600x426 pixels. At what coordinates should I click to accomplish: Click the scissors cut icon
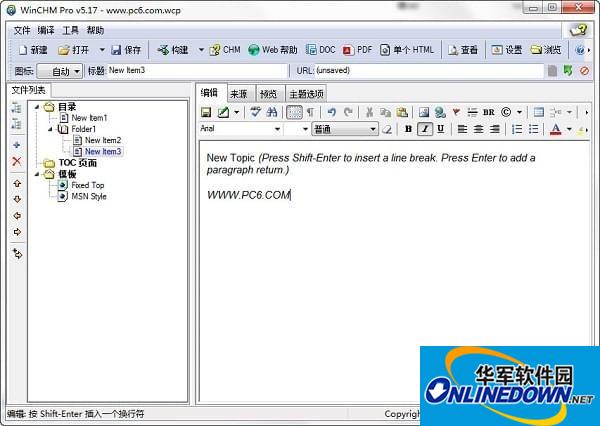[369, 112]
